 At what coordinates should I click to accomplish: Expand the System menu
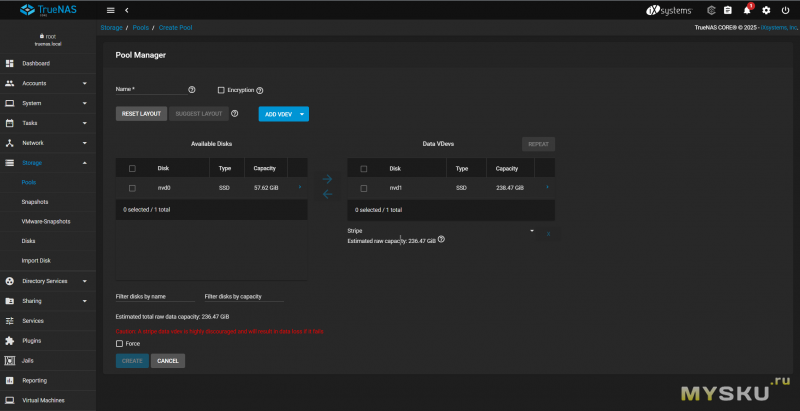pos(85,103)
